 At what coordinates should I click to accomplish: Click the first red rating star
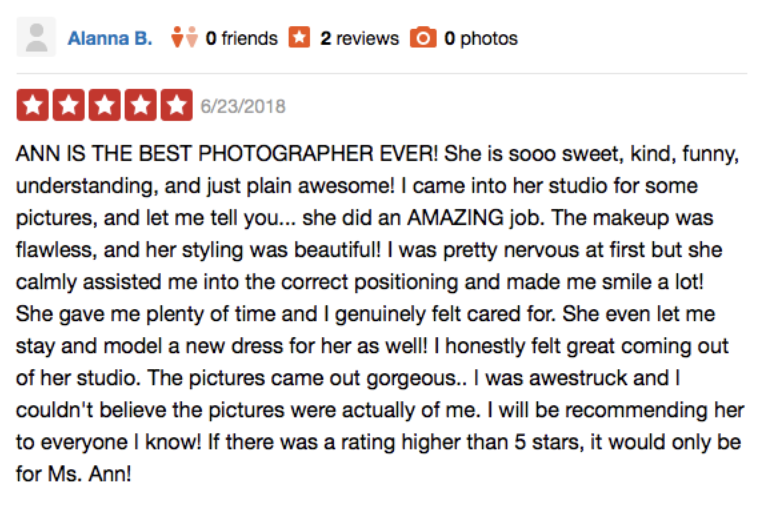(x=33, y=105)
